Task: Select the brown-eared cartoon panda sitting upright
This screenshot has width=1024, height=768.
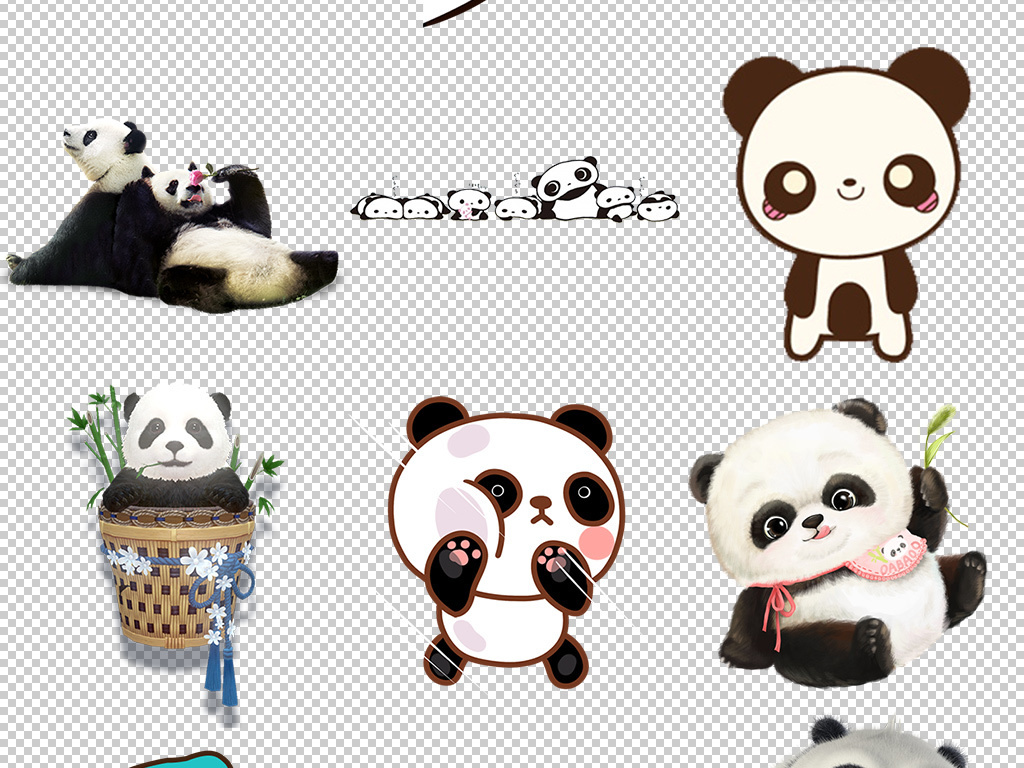Action: (846, 204)
